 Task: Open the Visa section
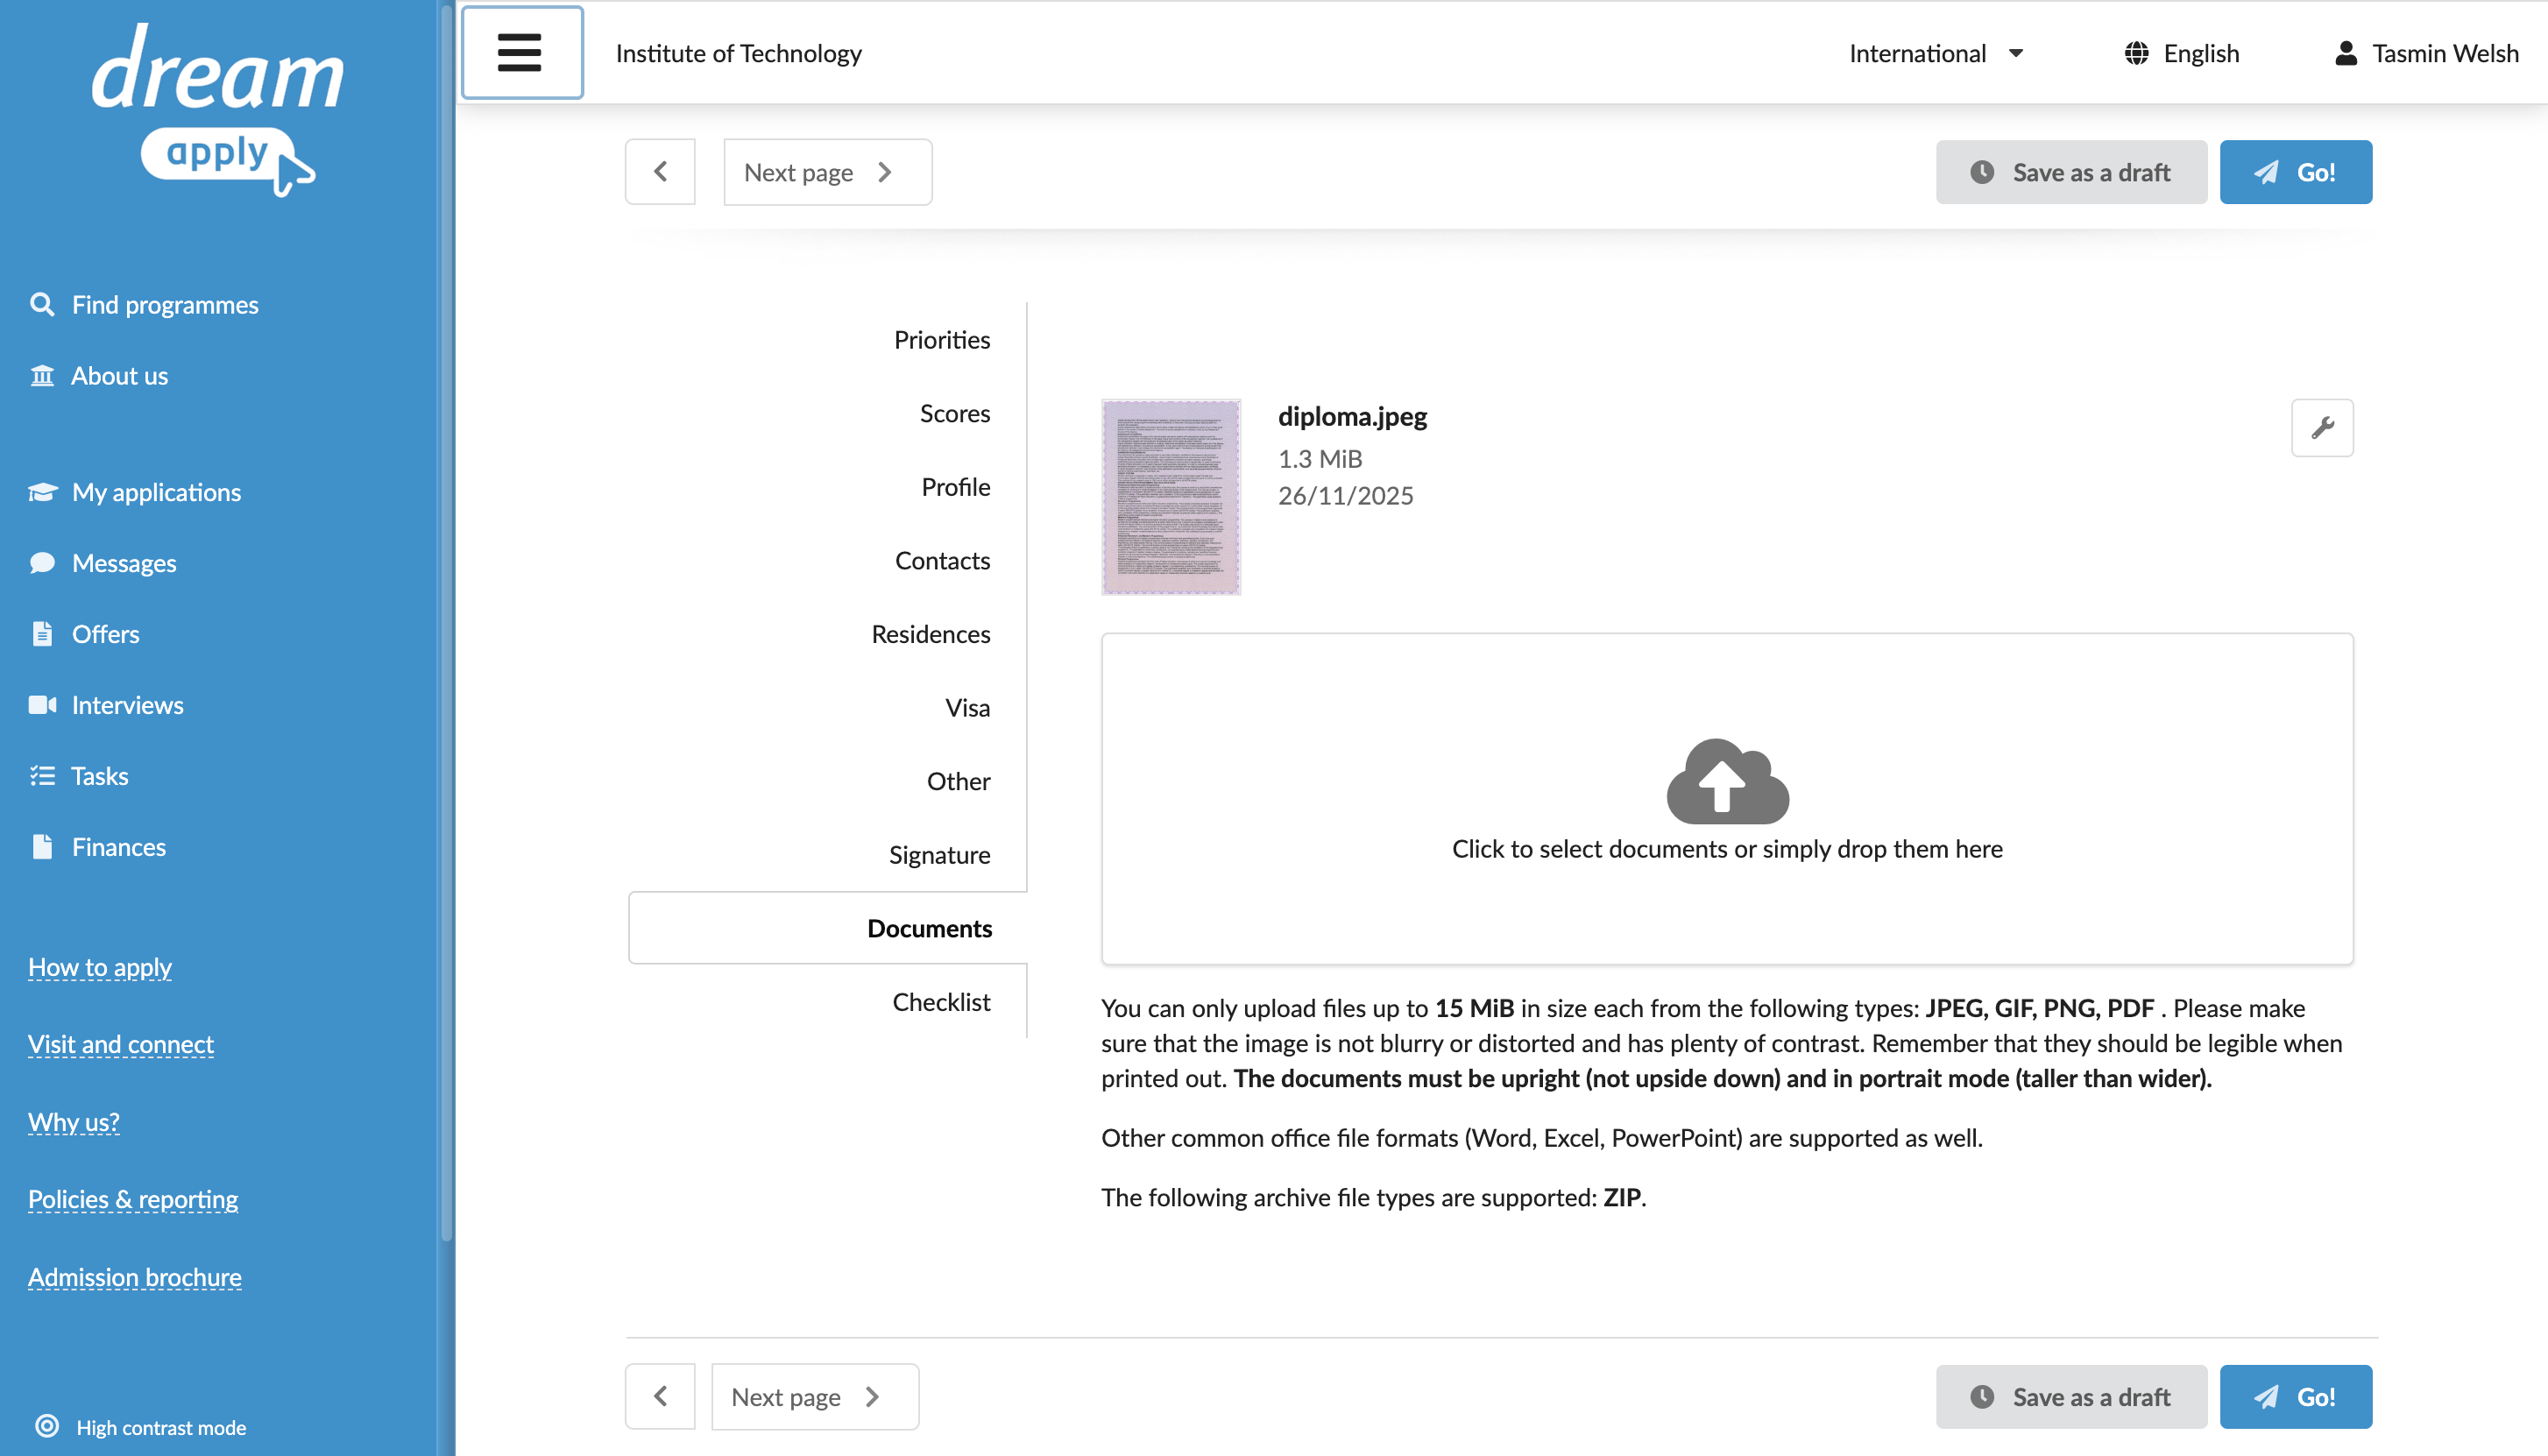[968, 708]
